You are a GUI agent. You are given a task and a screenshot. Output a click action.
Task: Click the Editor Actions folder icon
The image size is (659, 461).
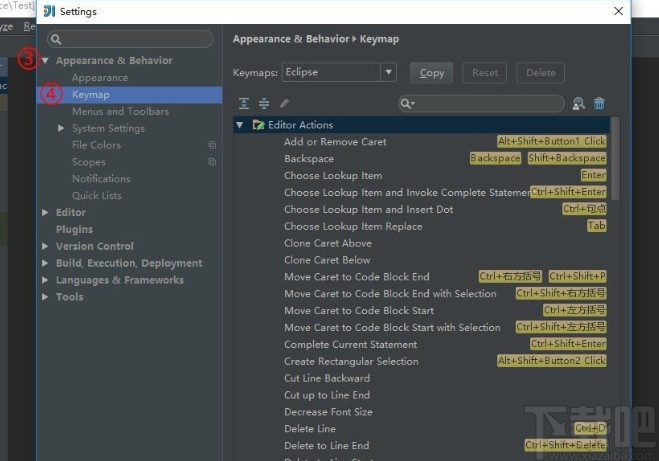(259, 125)
